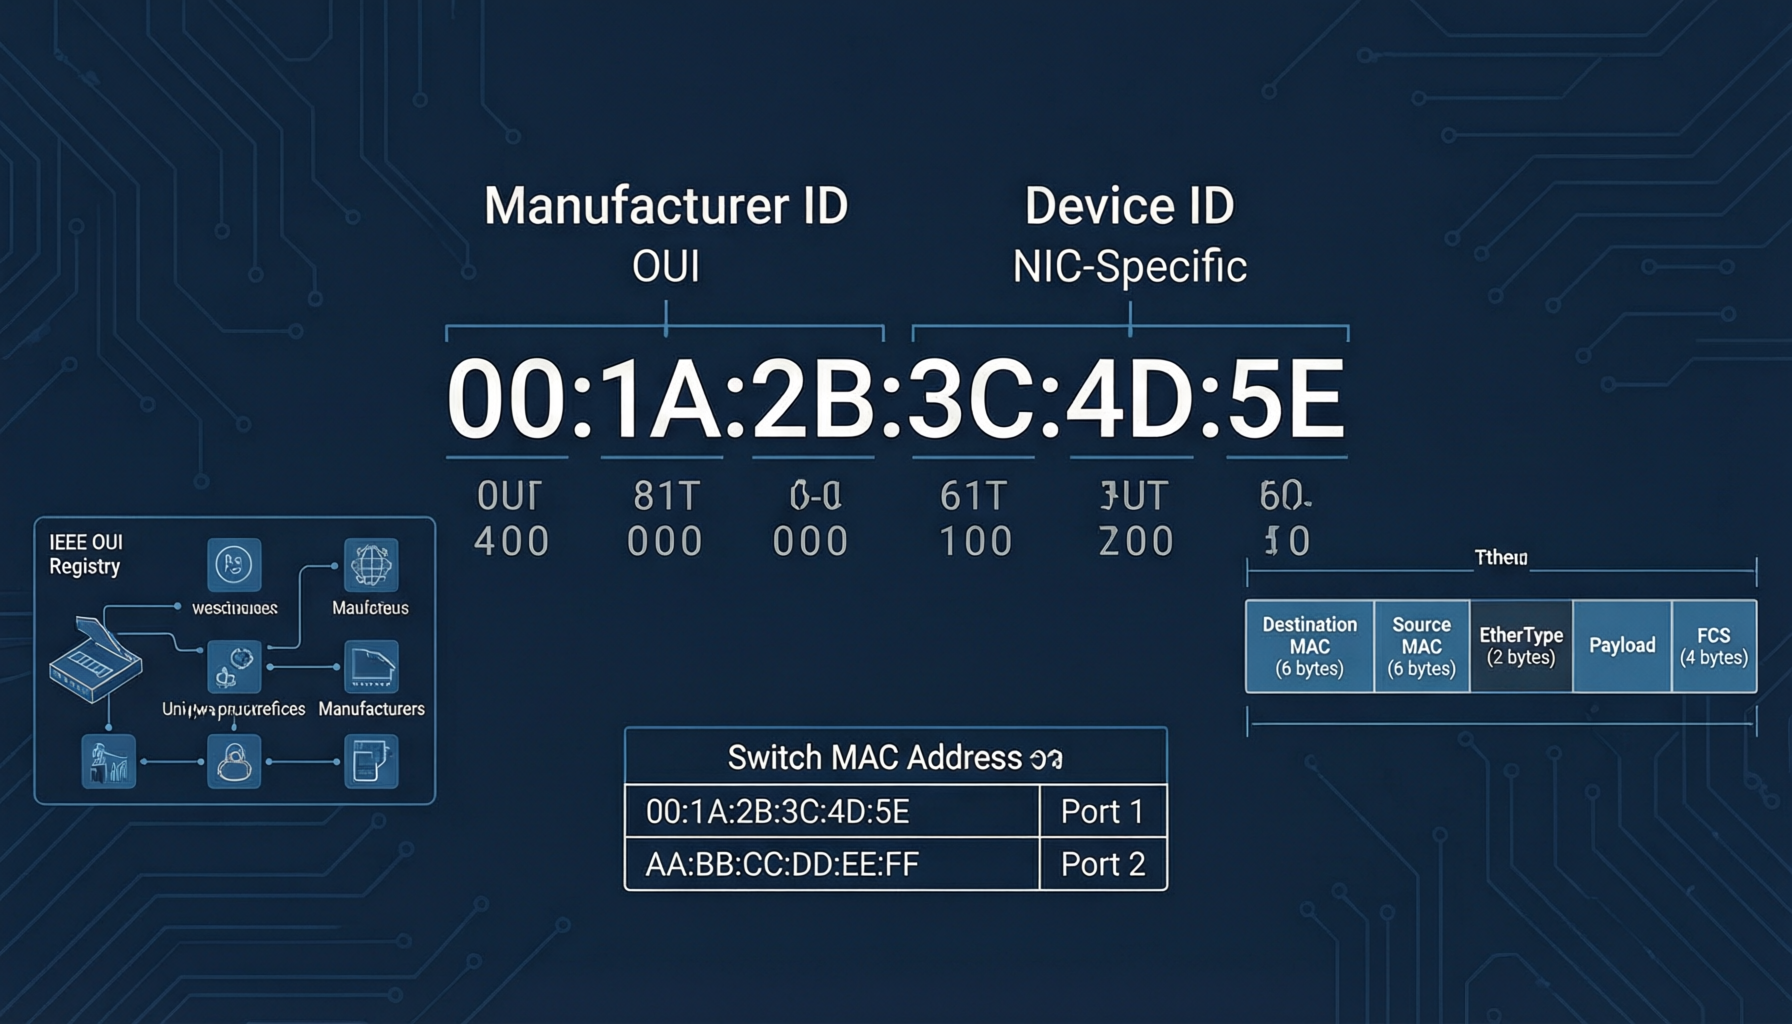Click the large 00:1A:2B:3C:4D:5E address headline

(x=896, y=400)
